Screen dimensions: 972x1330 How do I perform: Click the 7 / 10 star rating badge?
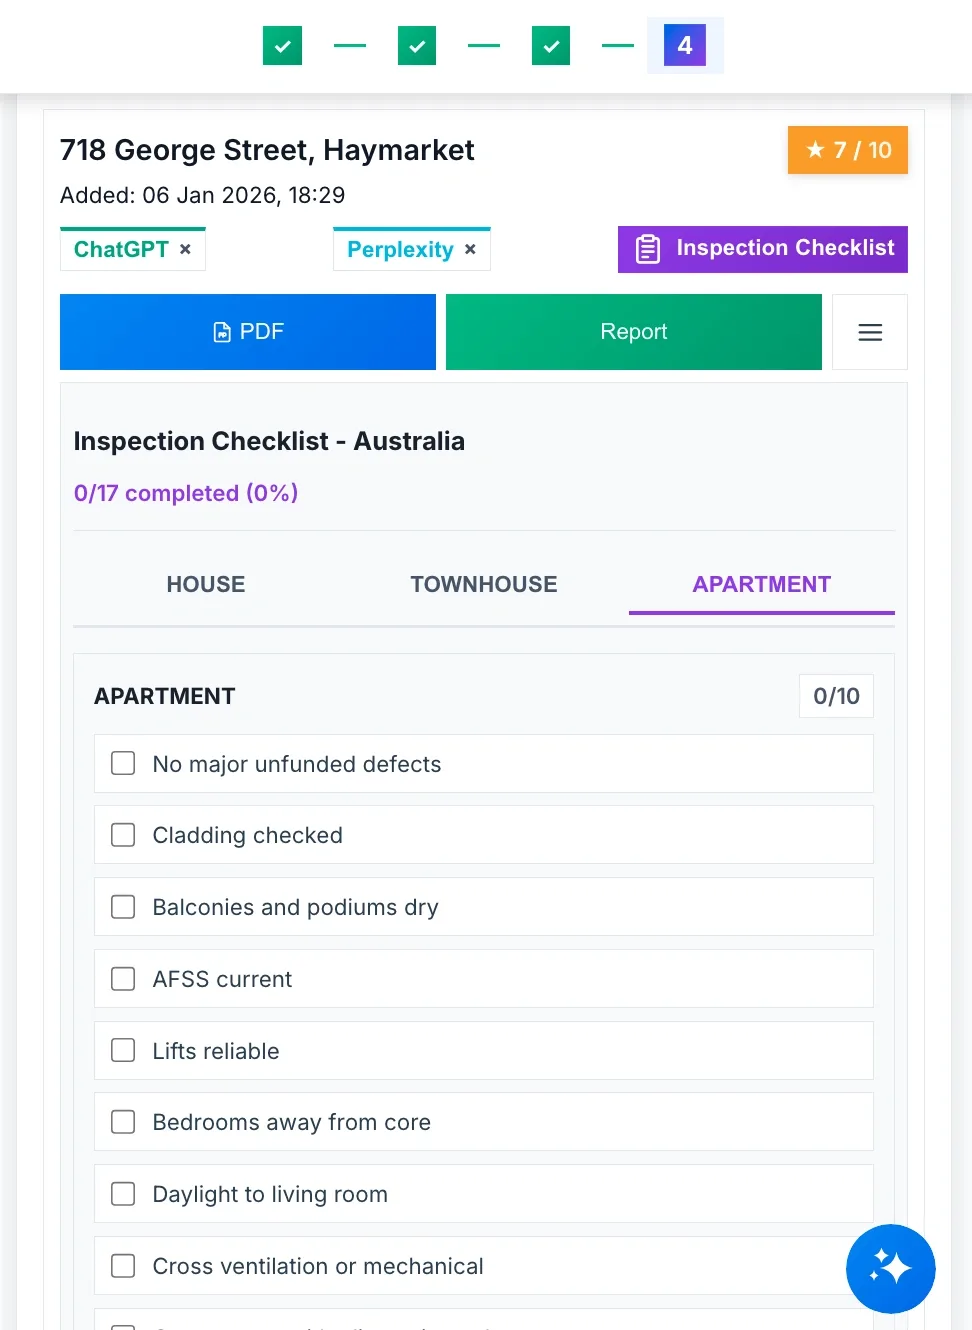tap(848, 150)
